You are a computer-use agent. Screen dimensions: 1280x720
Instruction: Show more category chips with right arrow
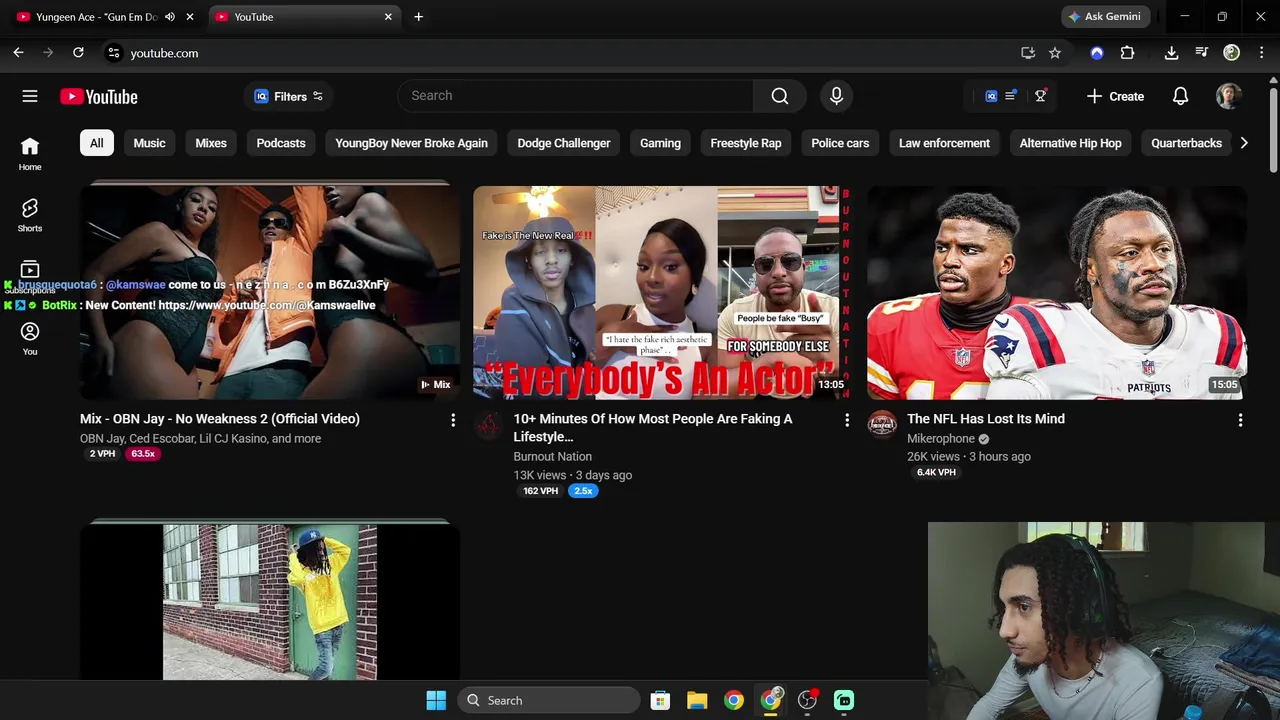point(1243,143)
